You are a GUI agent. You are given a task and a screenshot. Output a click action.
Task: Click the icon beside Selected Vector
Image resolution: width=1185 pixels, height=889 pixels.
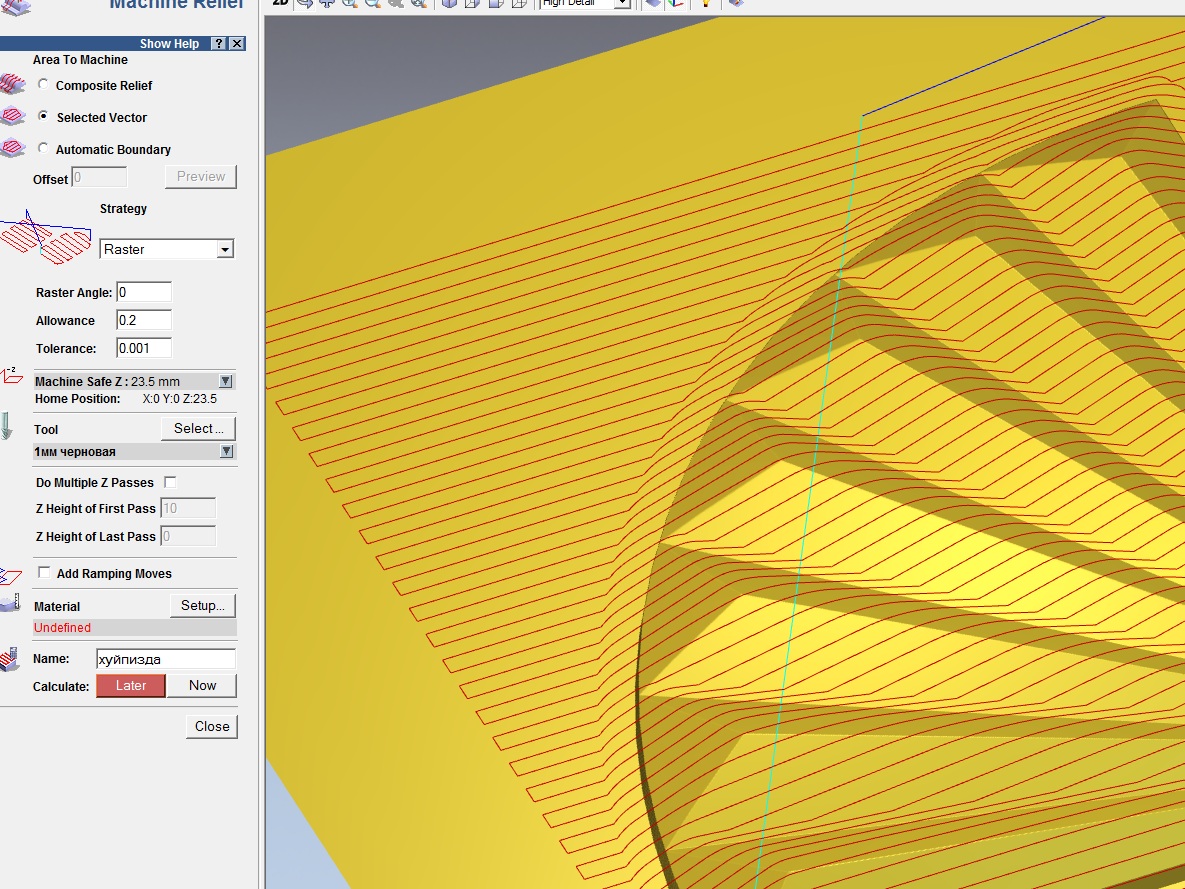coord(12,116)
